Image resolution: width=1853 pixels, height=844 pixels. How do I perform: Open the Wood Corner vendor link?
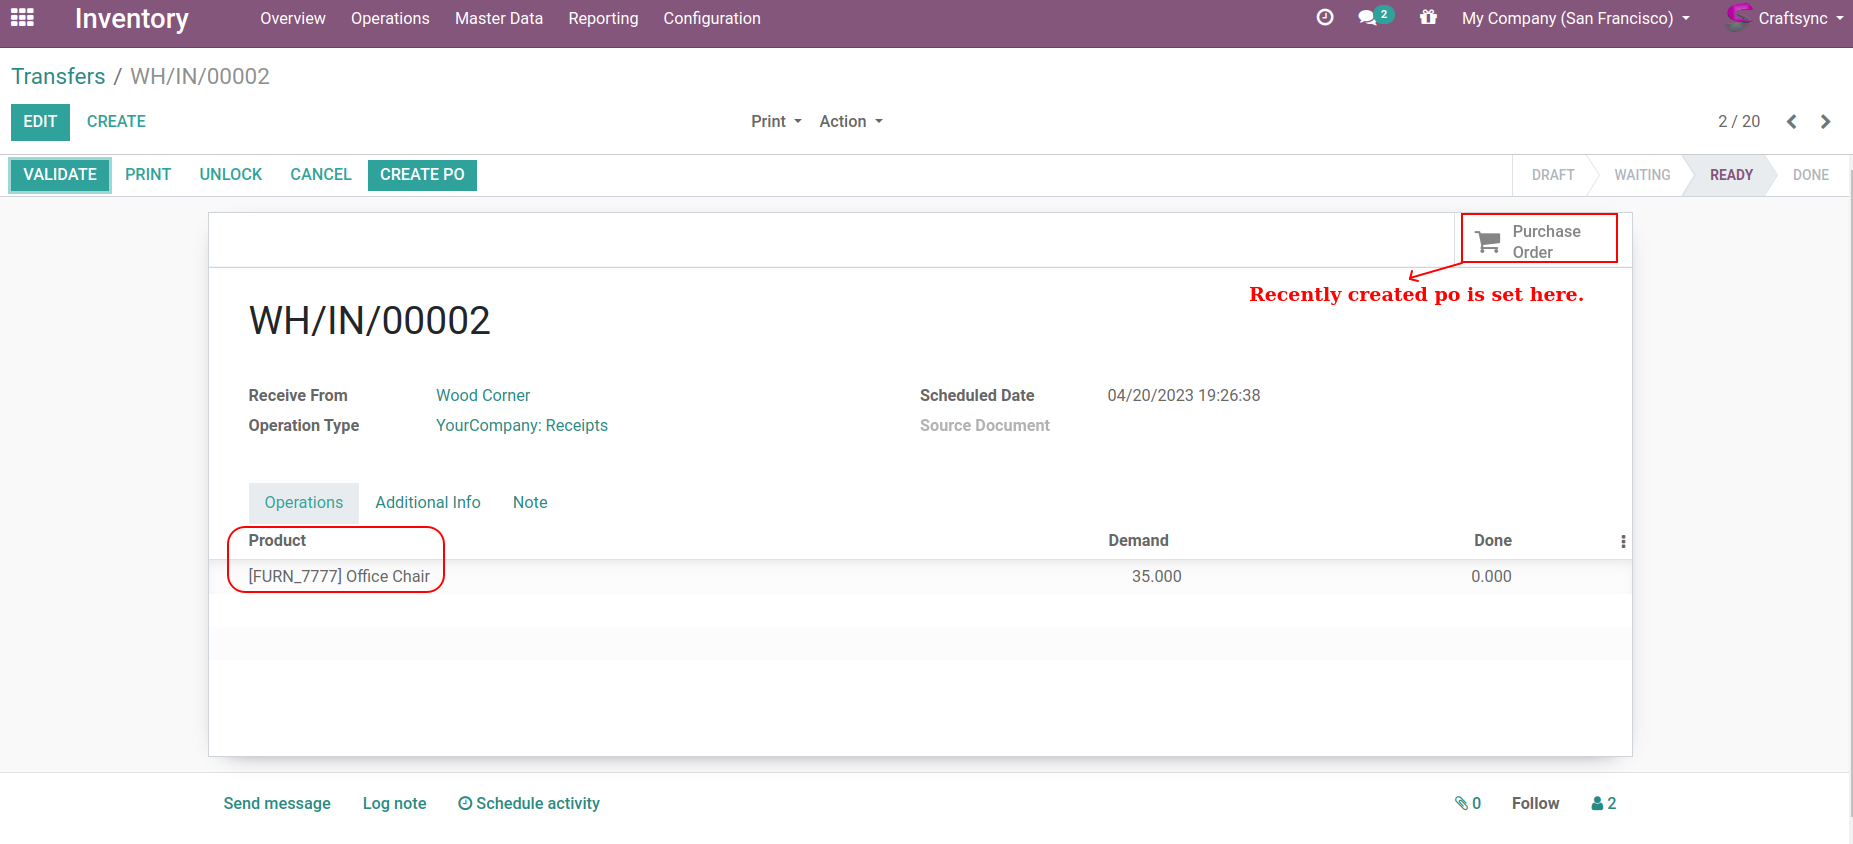483,395
